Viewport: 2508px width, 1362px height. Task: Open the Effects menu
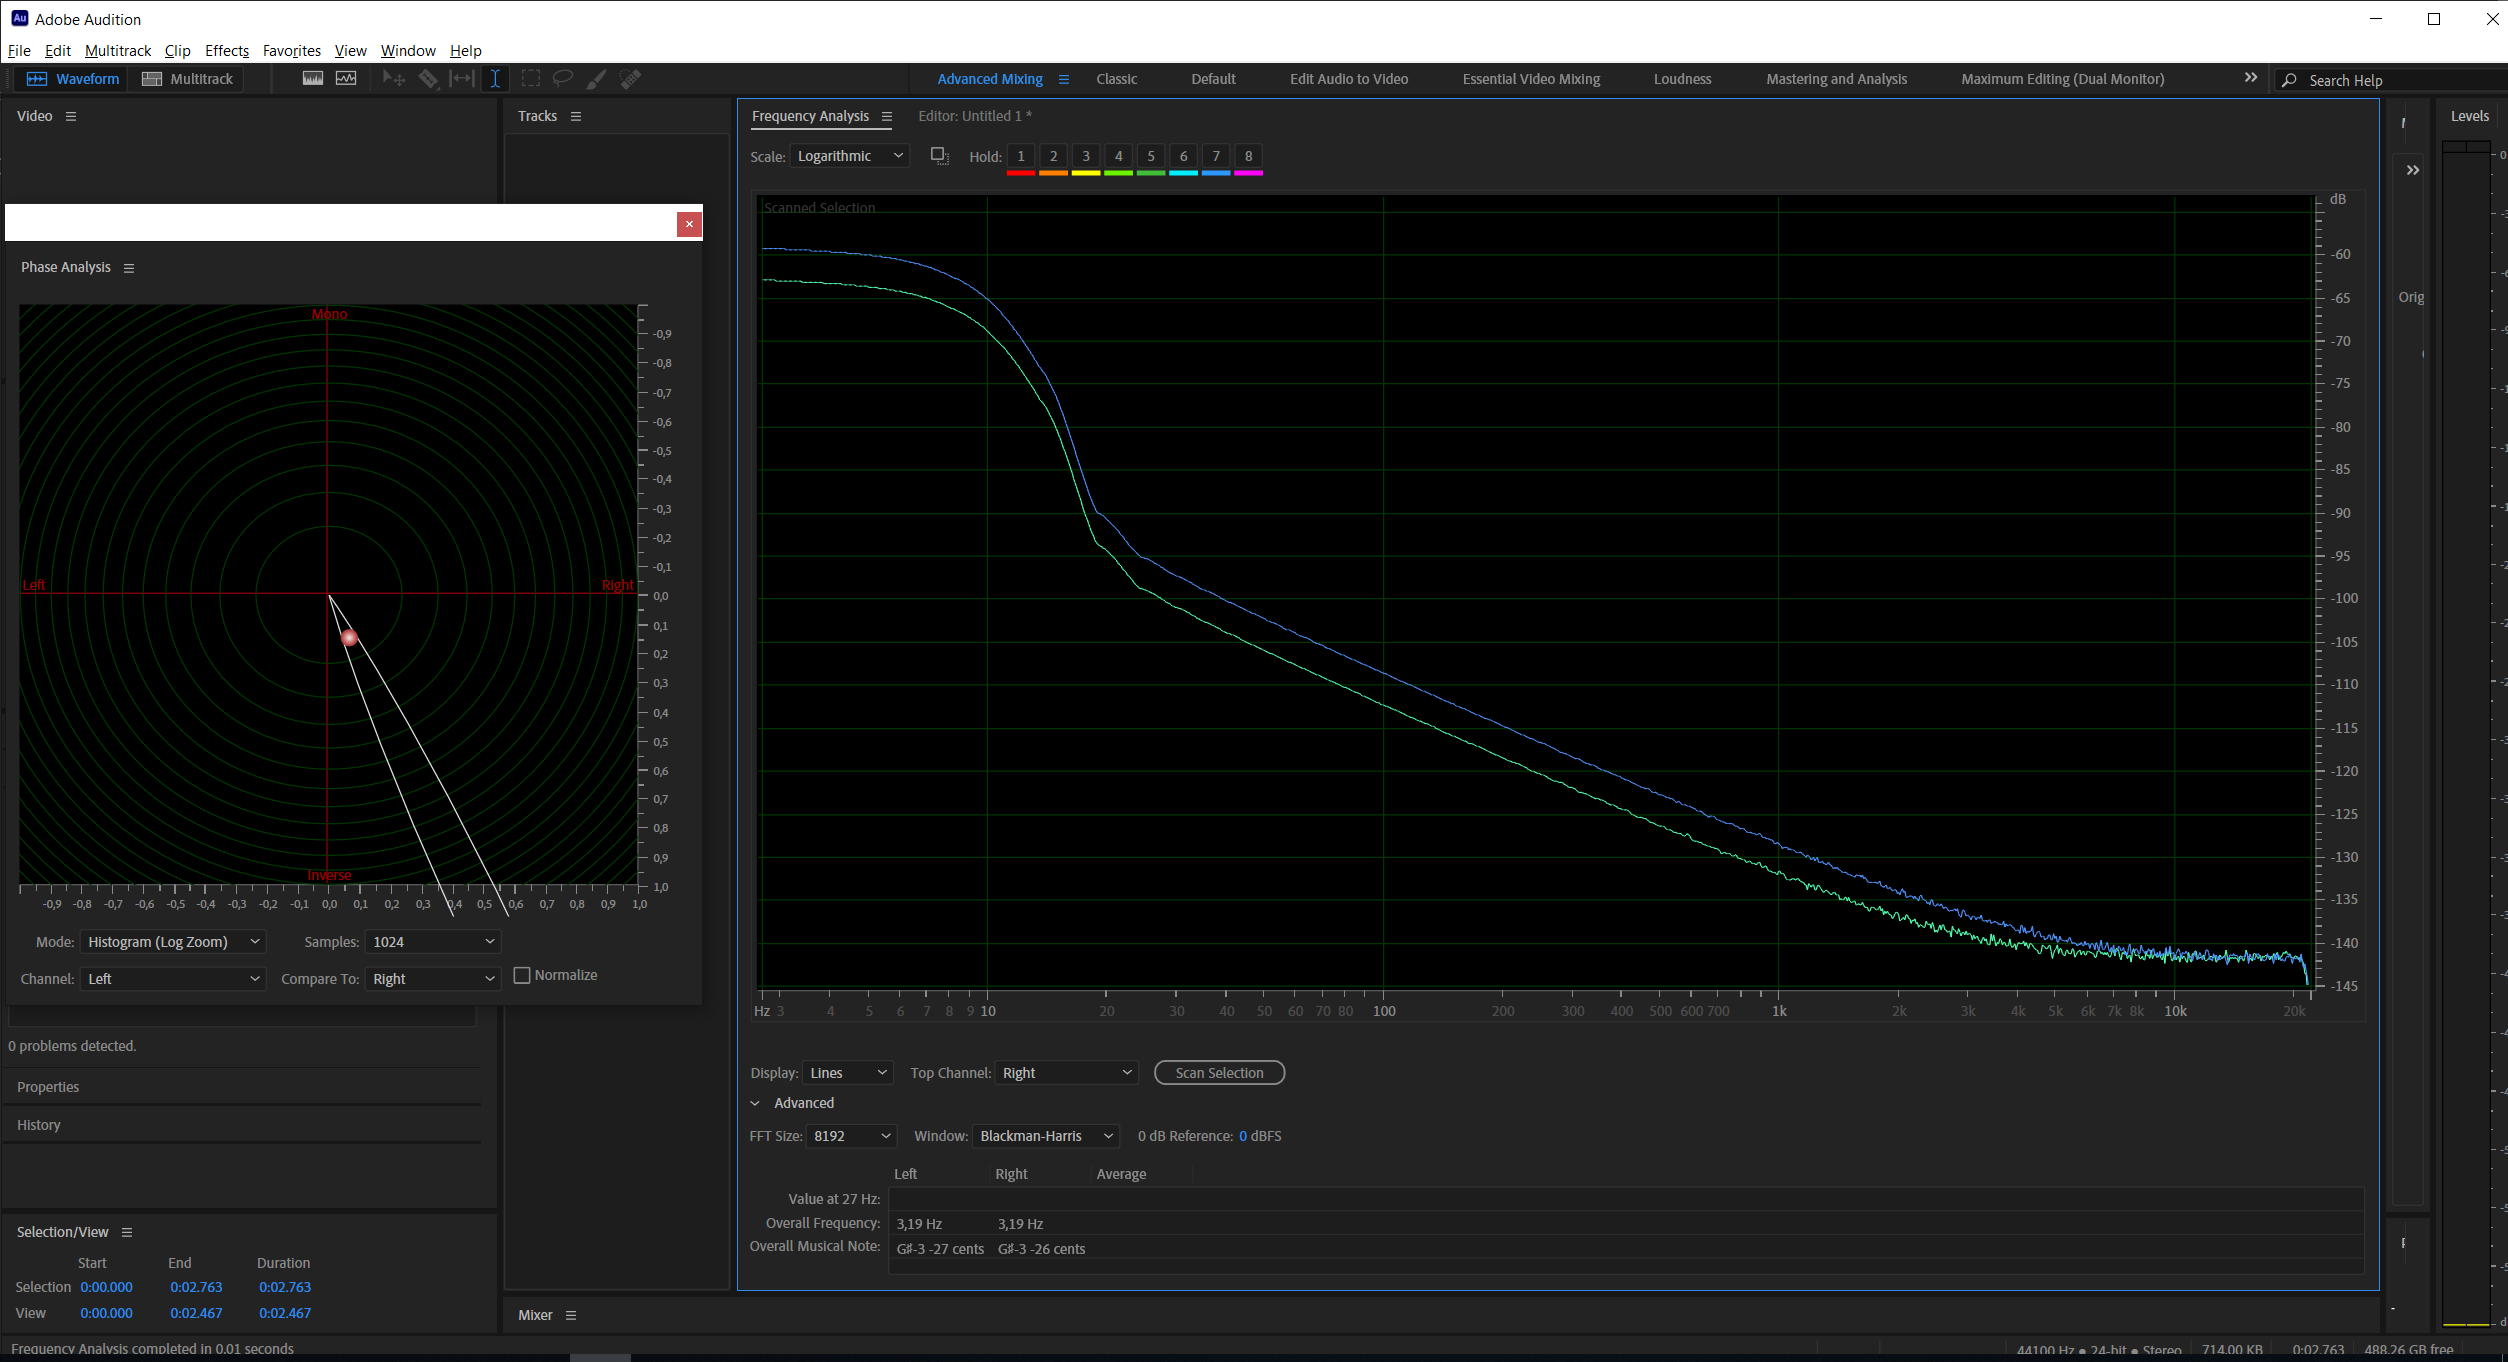tap(226, 51)
